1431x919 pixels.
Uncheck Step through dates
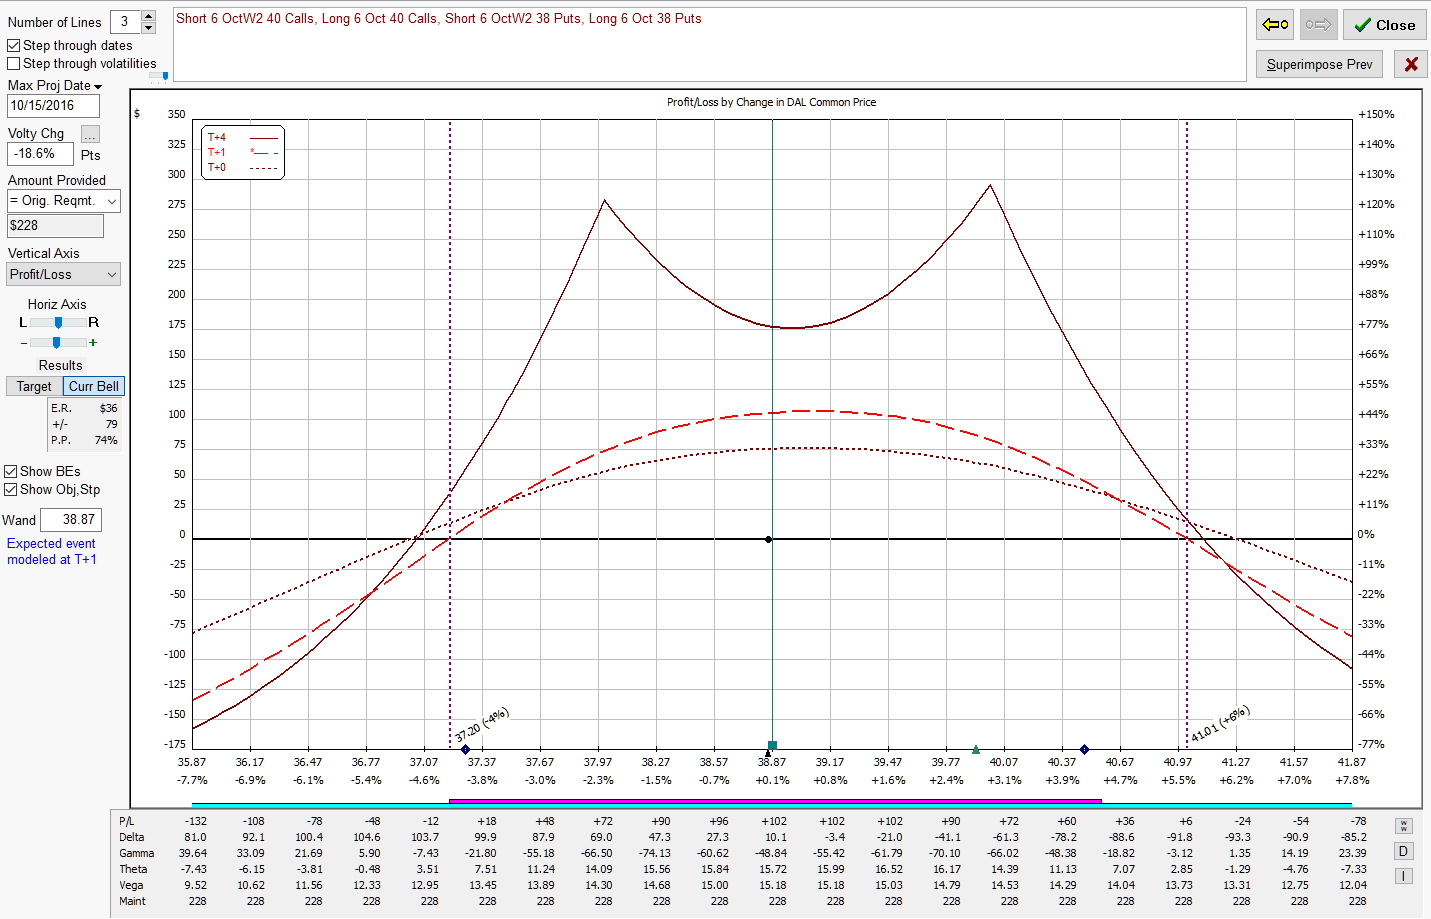pos(14,46)
